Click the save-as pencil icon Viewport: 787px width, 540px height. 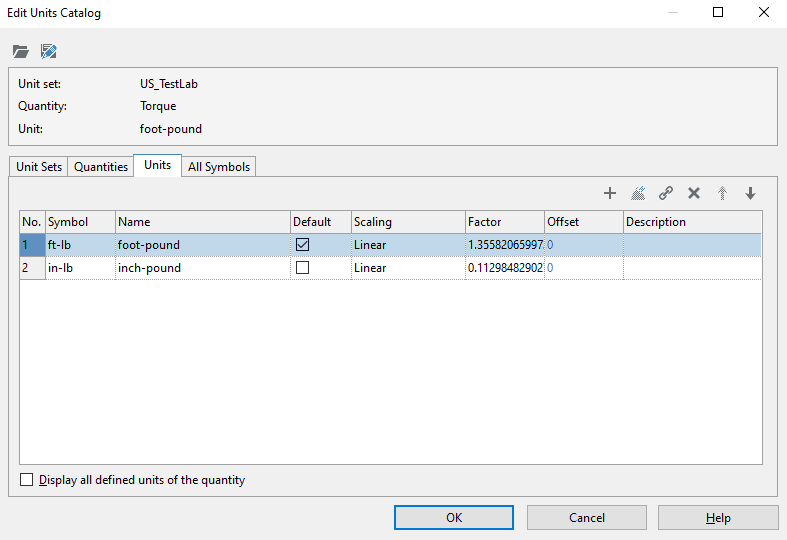point(48,51)
